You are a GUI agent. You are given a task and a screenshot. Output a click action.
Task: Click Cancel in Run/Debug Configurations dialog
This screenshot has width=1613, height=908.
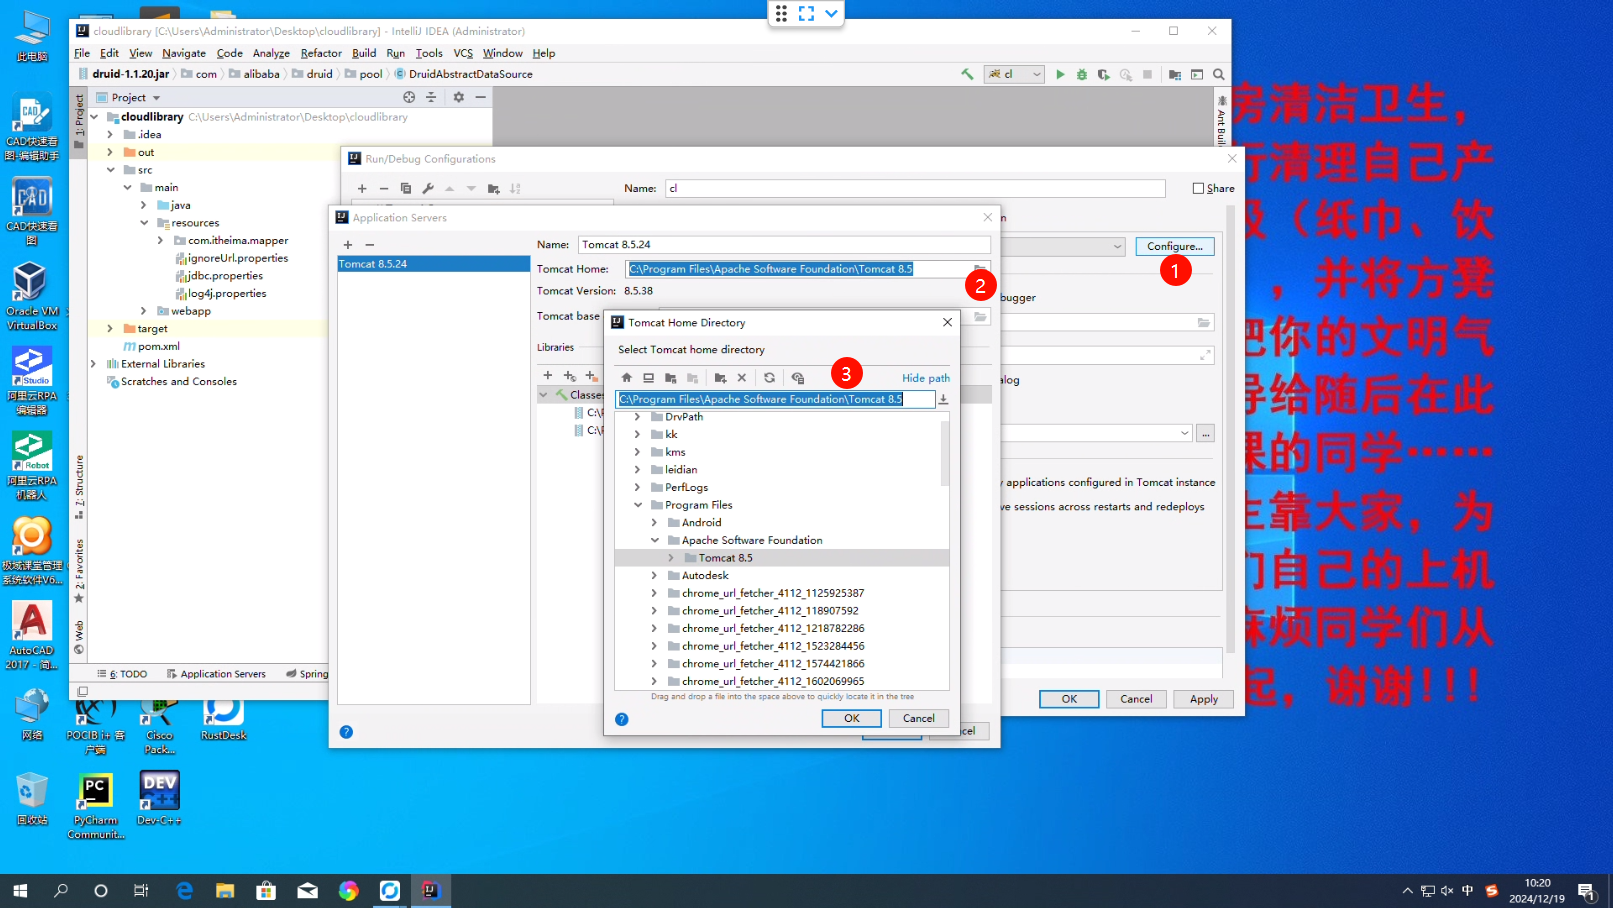[x=1136, y=699]
